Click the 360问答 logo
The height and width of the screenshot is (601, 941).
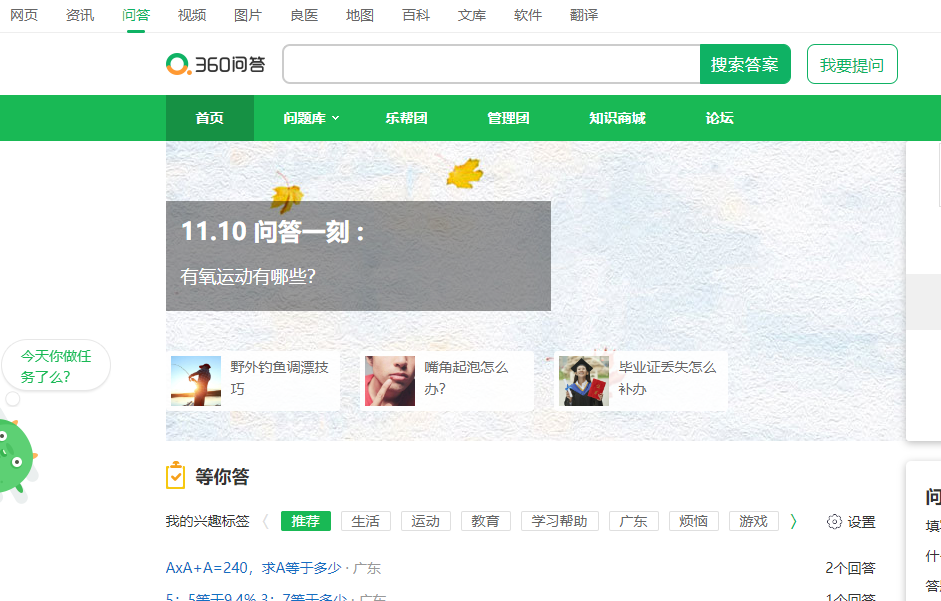[216, 64]
